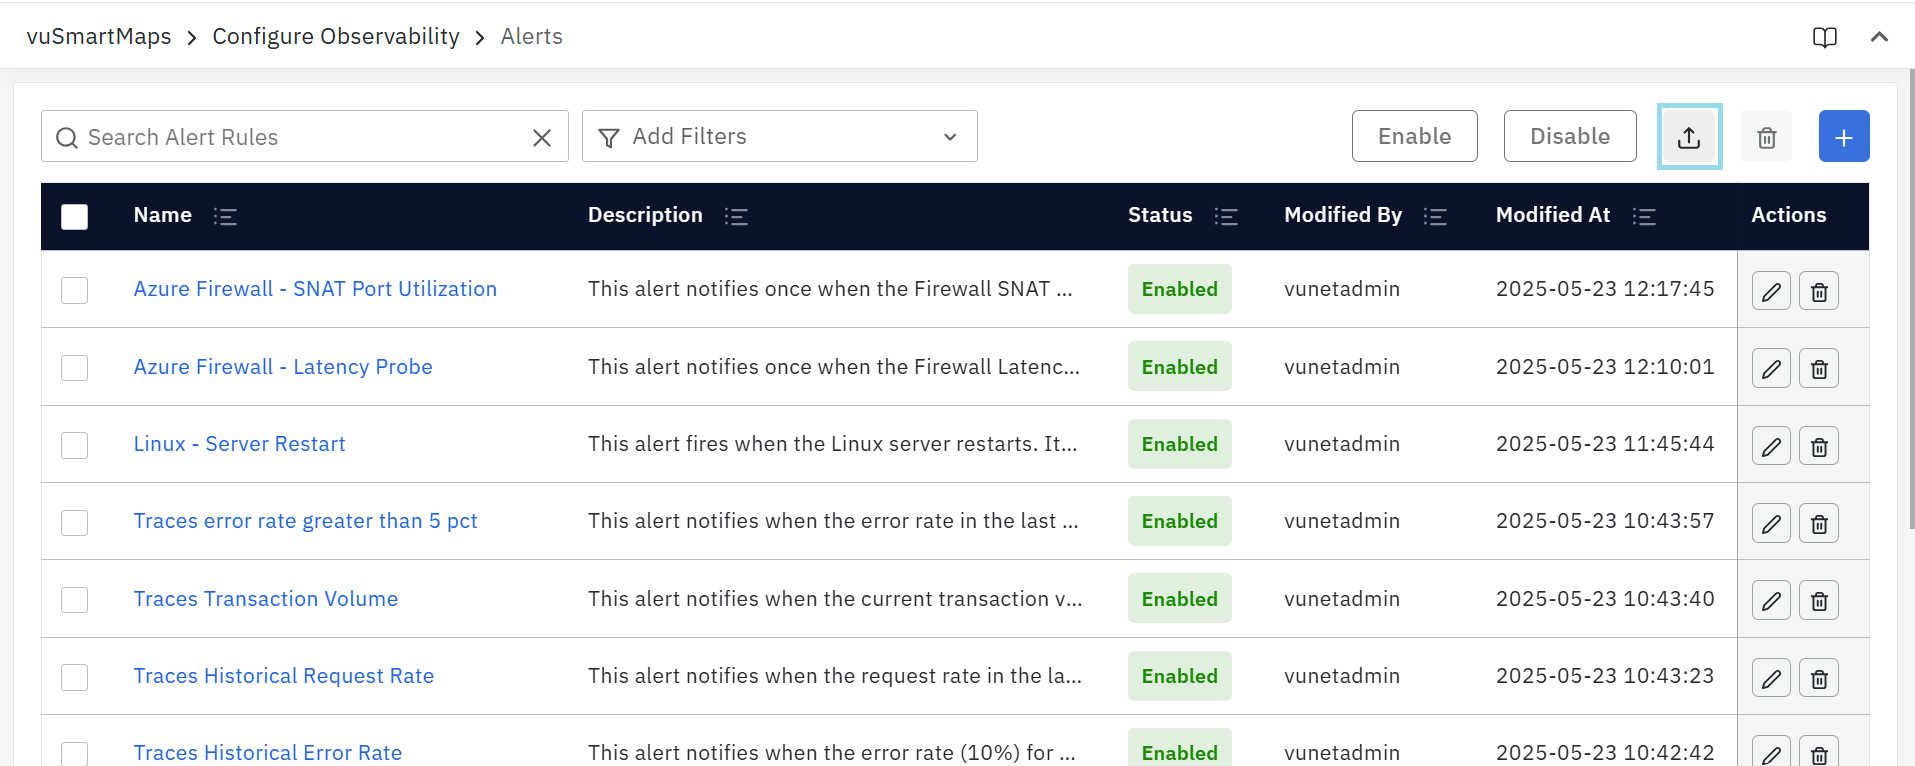Screen dimensions: 1915x766
Task: Select the Azure Firewall - Latency Probe checkbox
Action: click(75, 368)
